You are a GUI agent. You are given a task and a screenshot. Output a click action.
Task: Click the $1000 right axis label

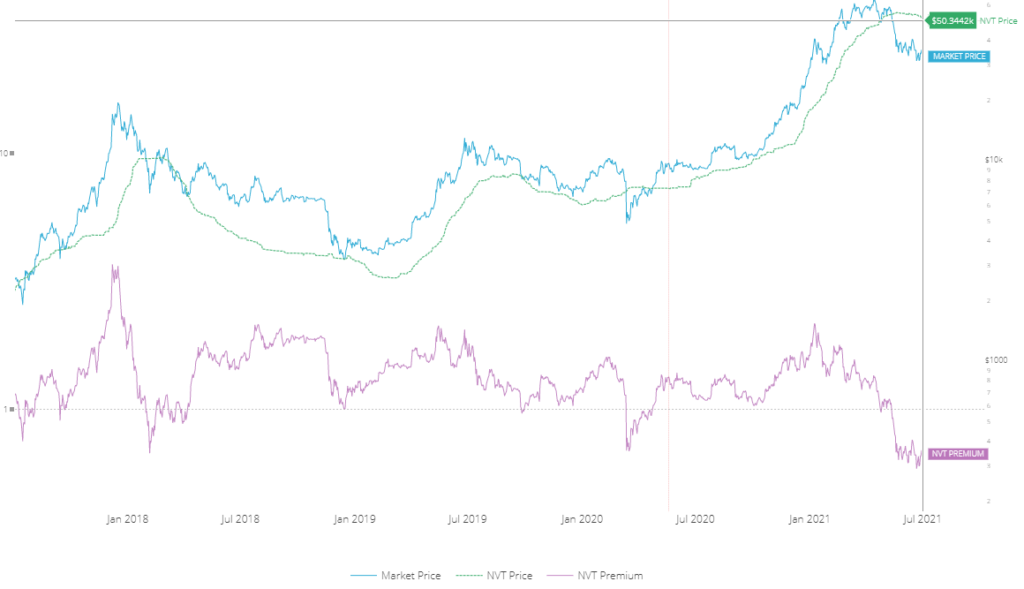pos(995,359)
